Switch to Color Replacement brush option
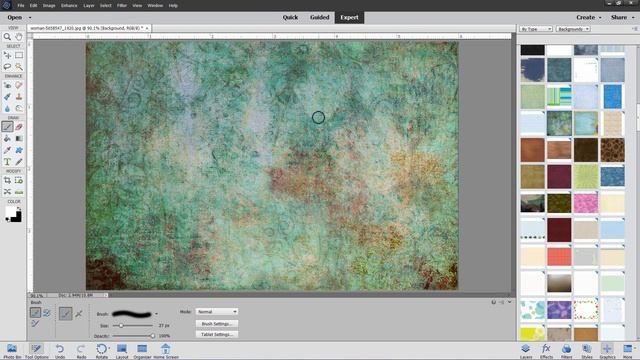Screen dimensions: 640x360 [x=36, y=324]
